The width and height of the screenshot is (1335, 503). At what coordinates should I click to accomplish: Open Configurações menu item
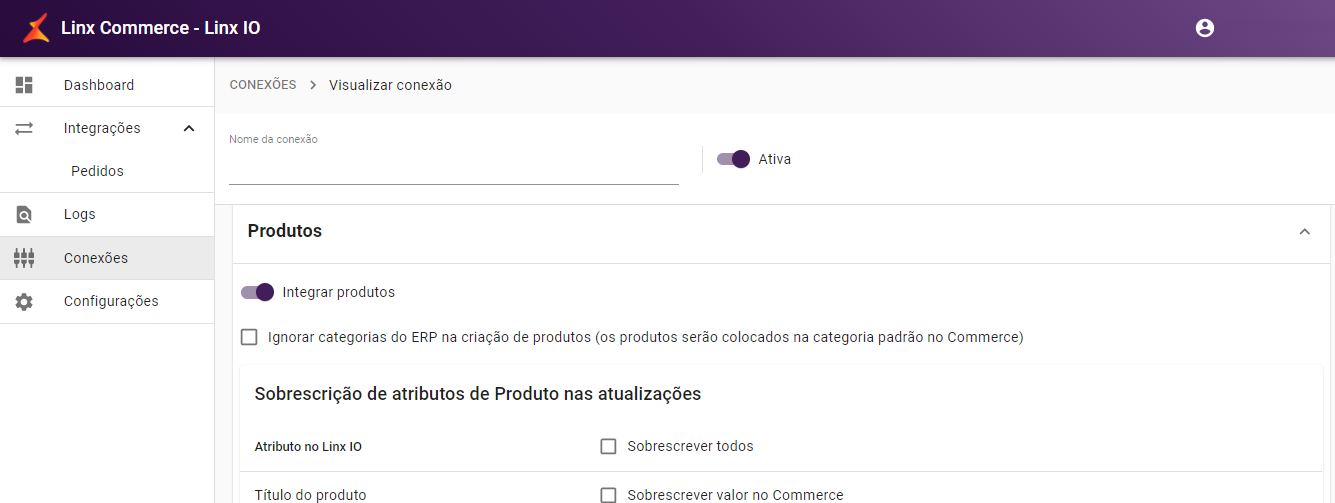click(107, 301)
